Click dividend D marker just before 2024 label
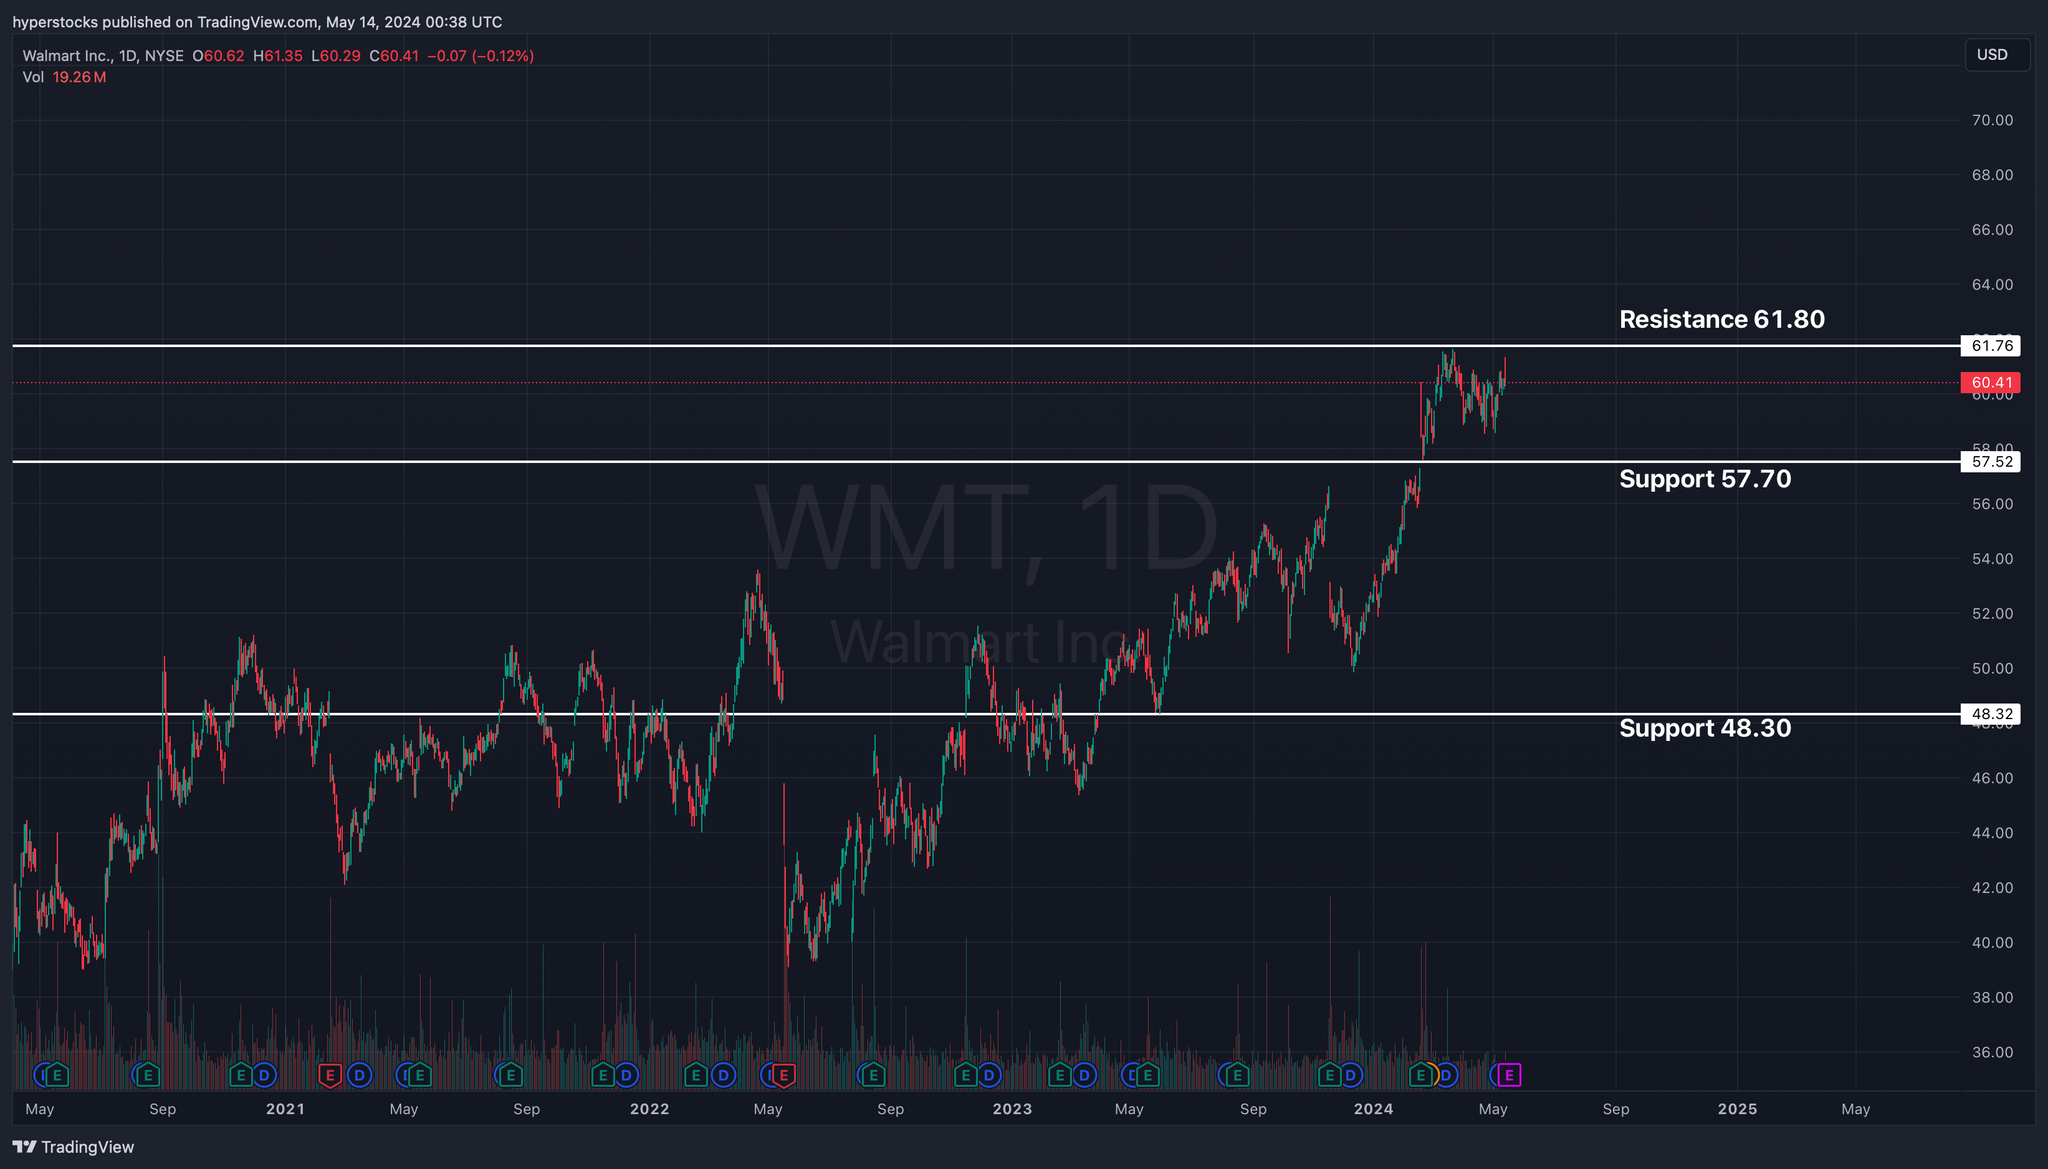Viewport: 2048px width, 1169px height. [x=1351, y=1075]
